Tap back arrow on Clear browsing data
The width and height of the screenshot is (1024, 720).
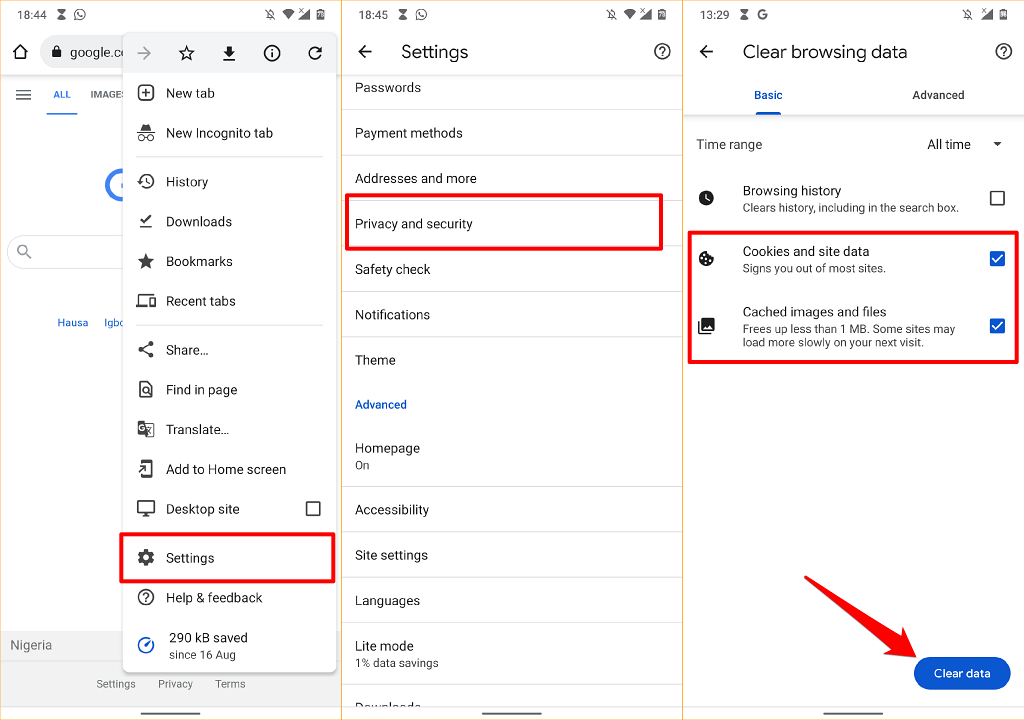click(707, 52)
